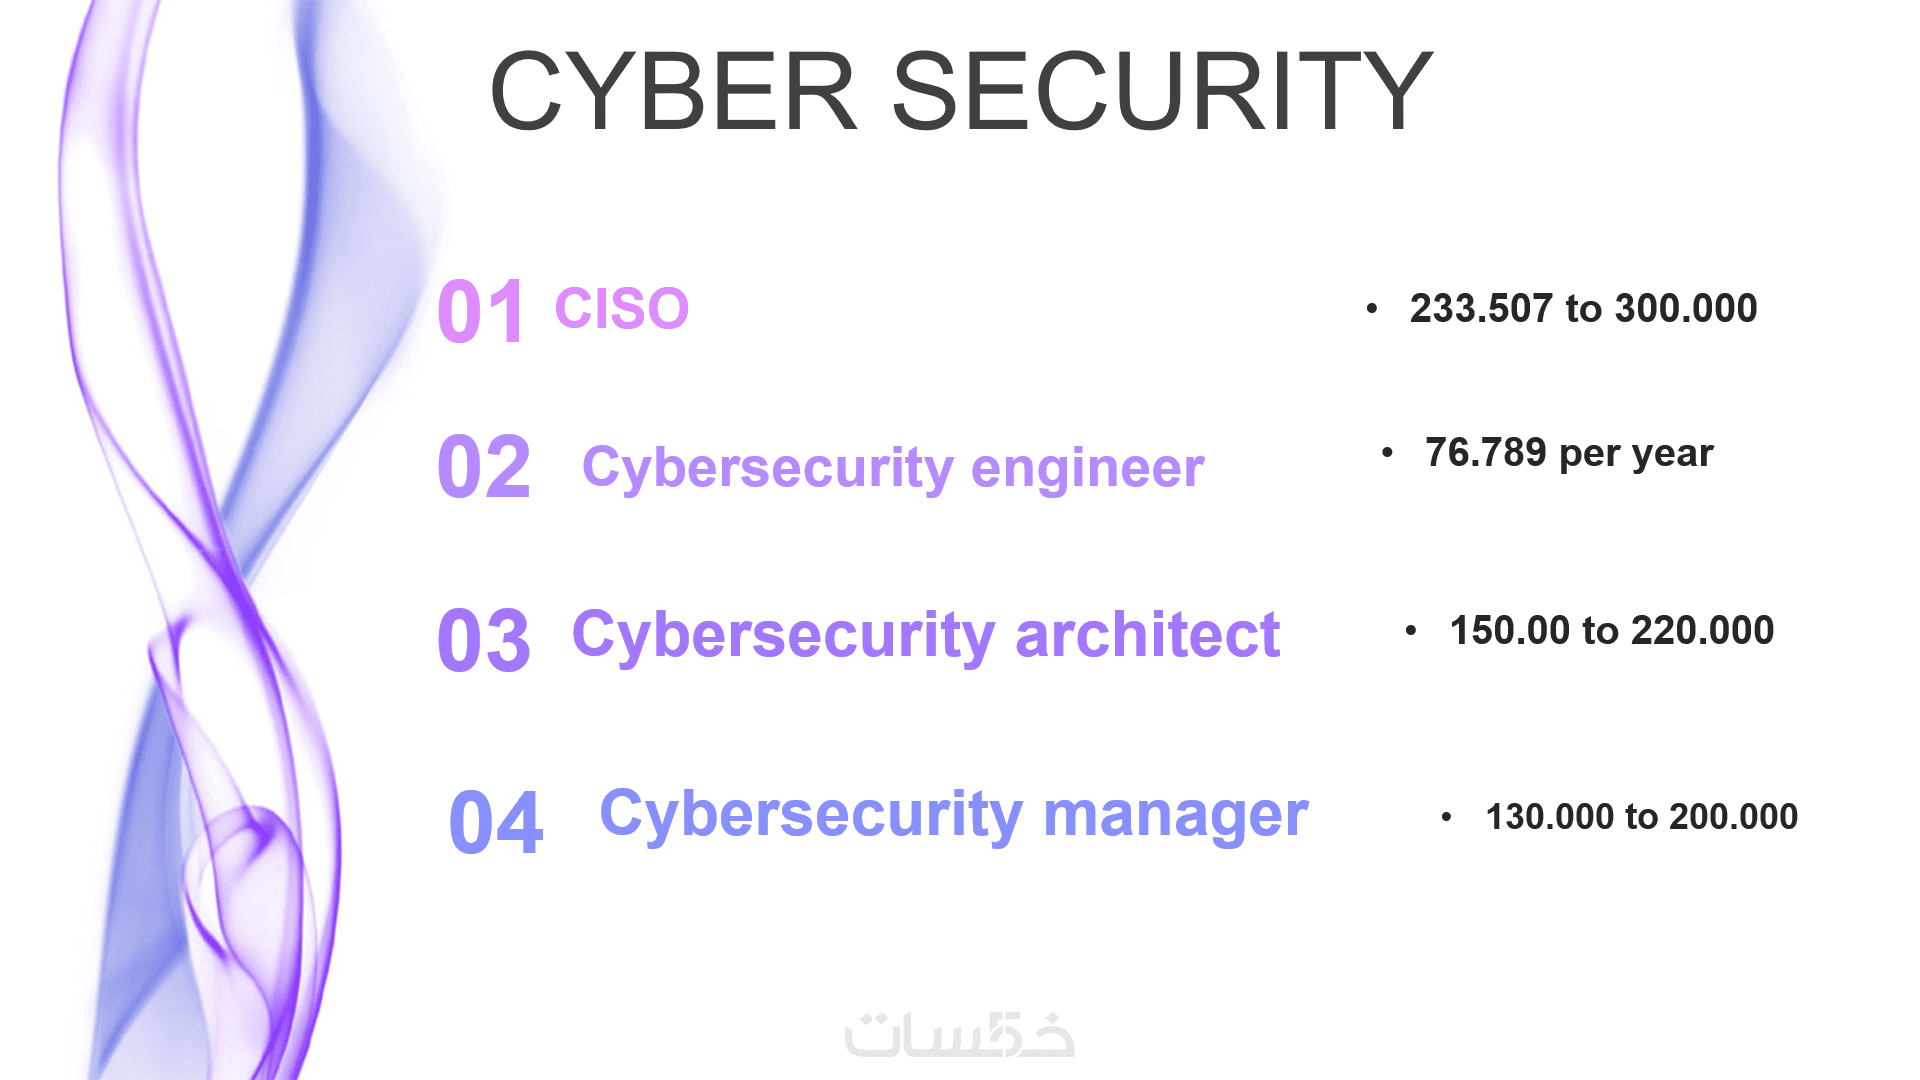1920x1080 pixels.
Task: Click the number 03
Action: (x=484, y=640)
